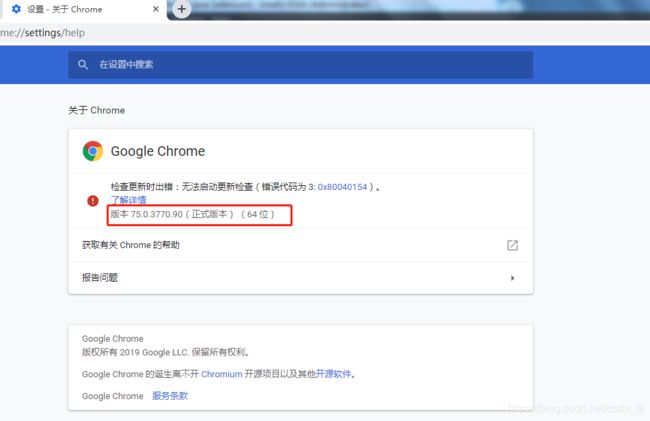
Task: Click the settings gear icon on the tab
Action: [16, 9]
